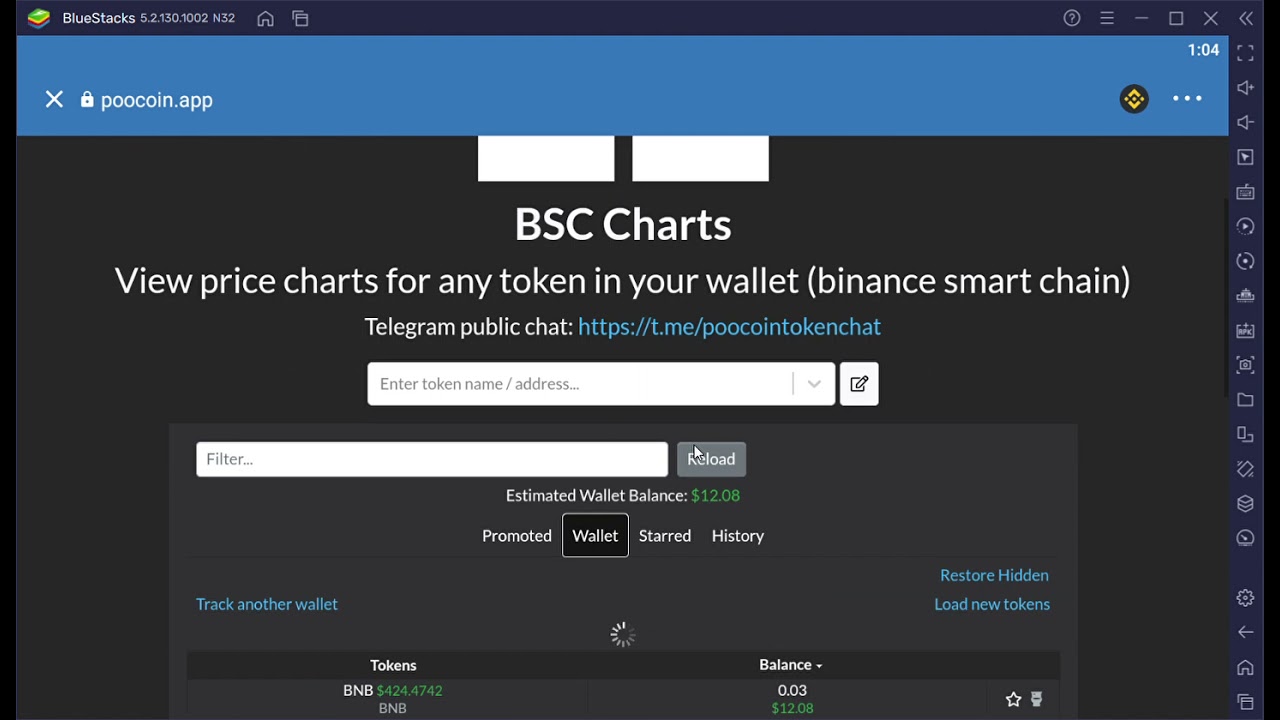Open recent apps in the sidebar

(1245, 702)
